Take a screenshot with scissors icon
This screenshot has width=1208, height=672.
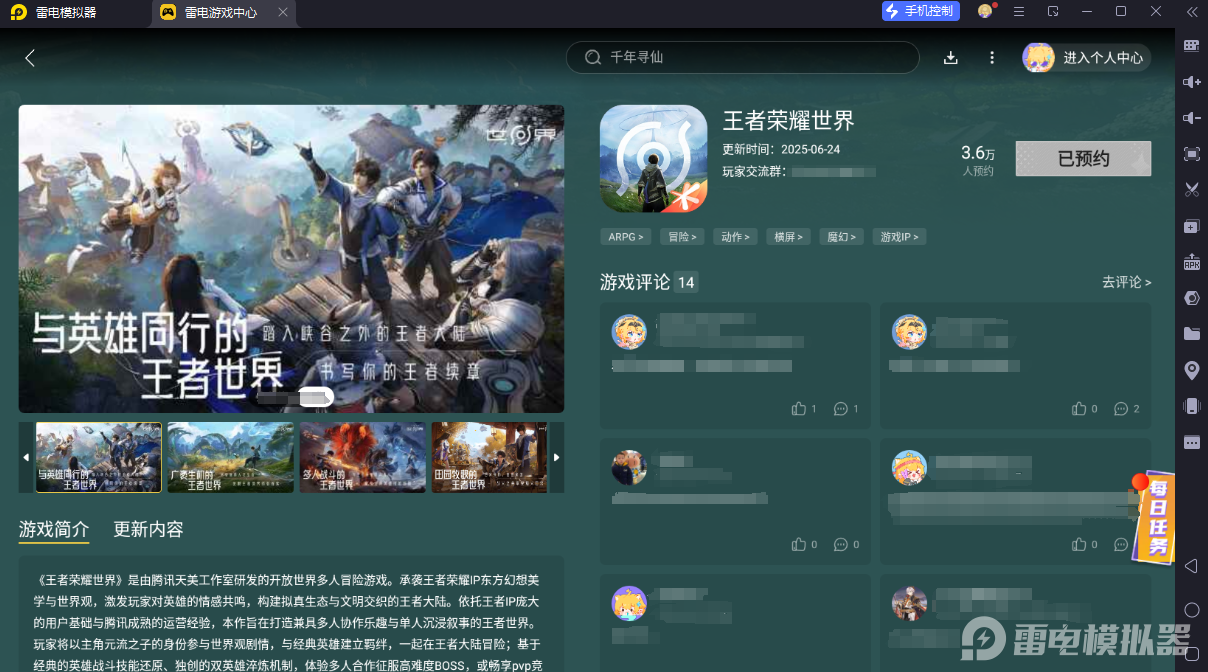coord(1191,190)
